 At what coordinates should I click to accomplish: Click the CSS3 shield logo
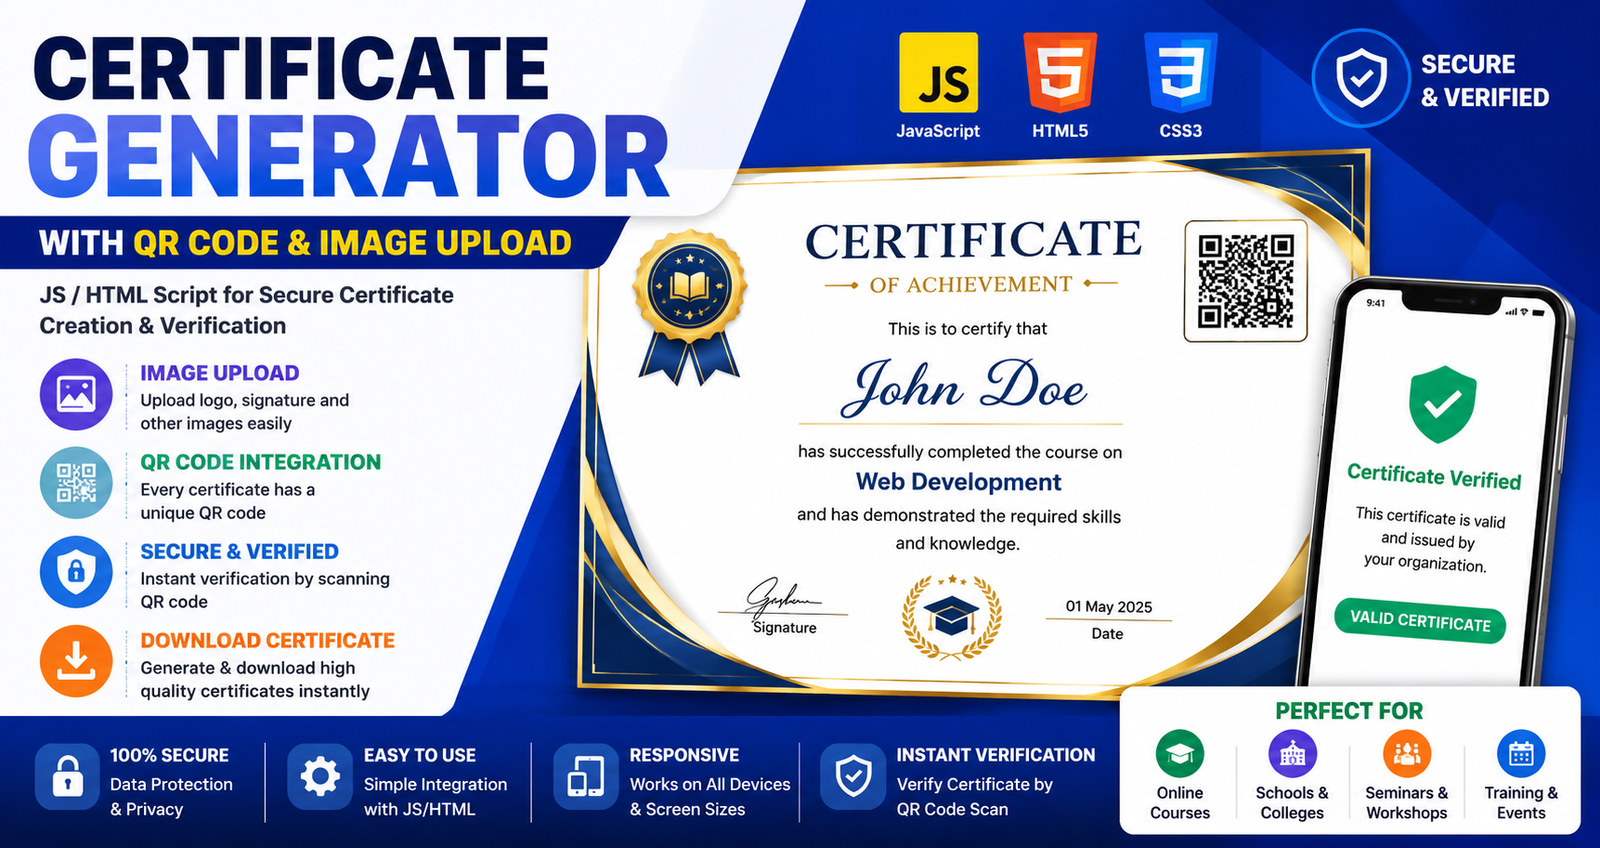coord(1181,72)
